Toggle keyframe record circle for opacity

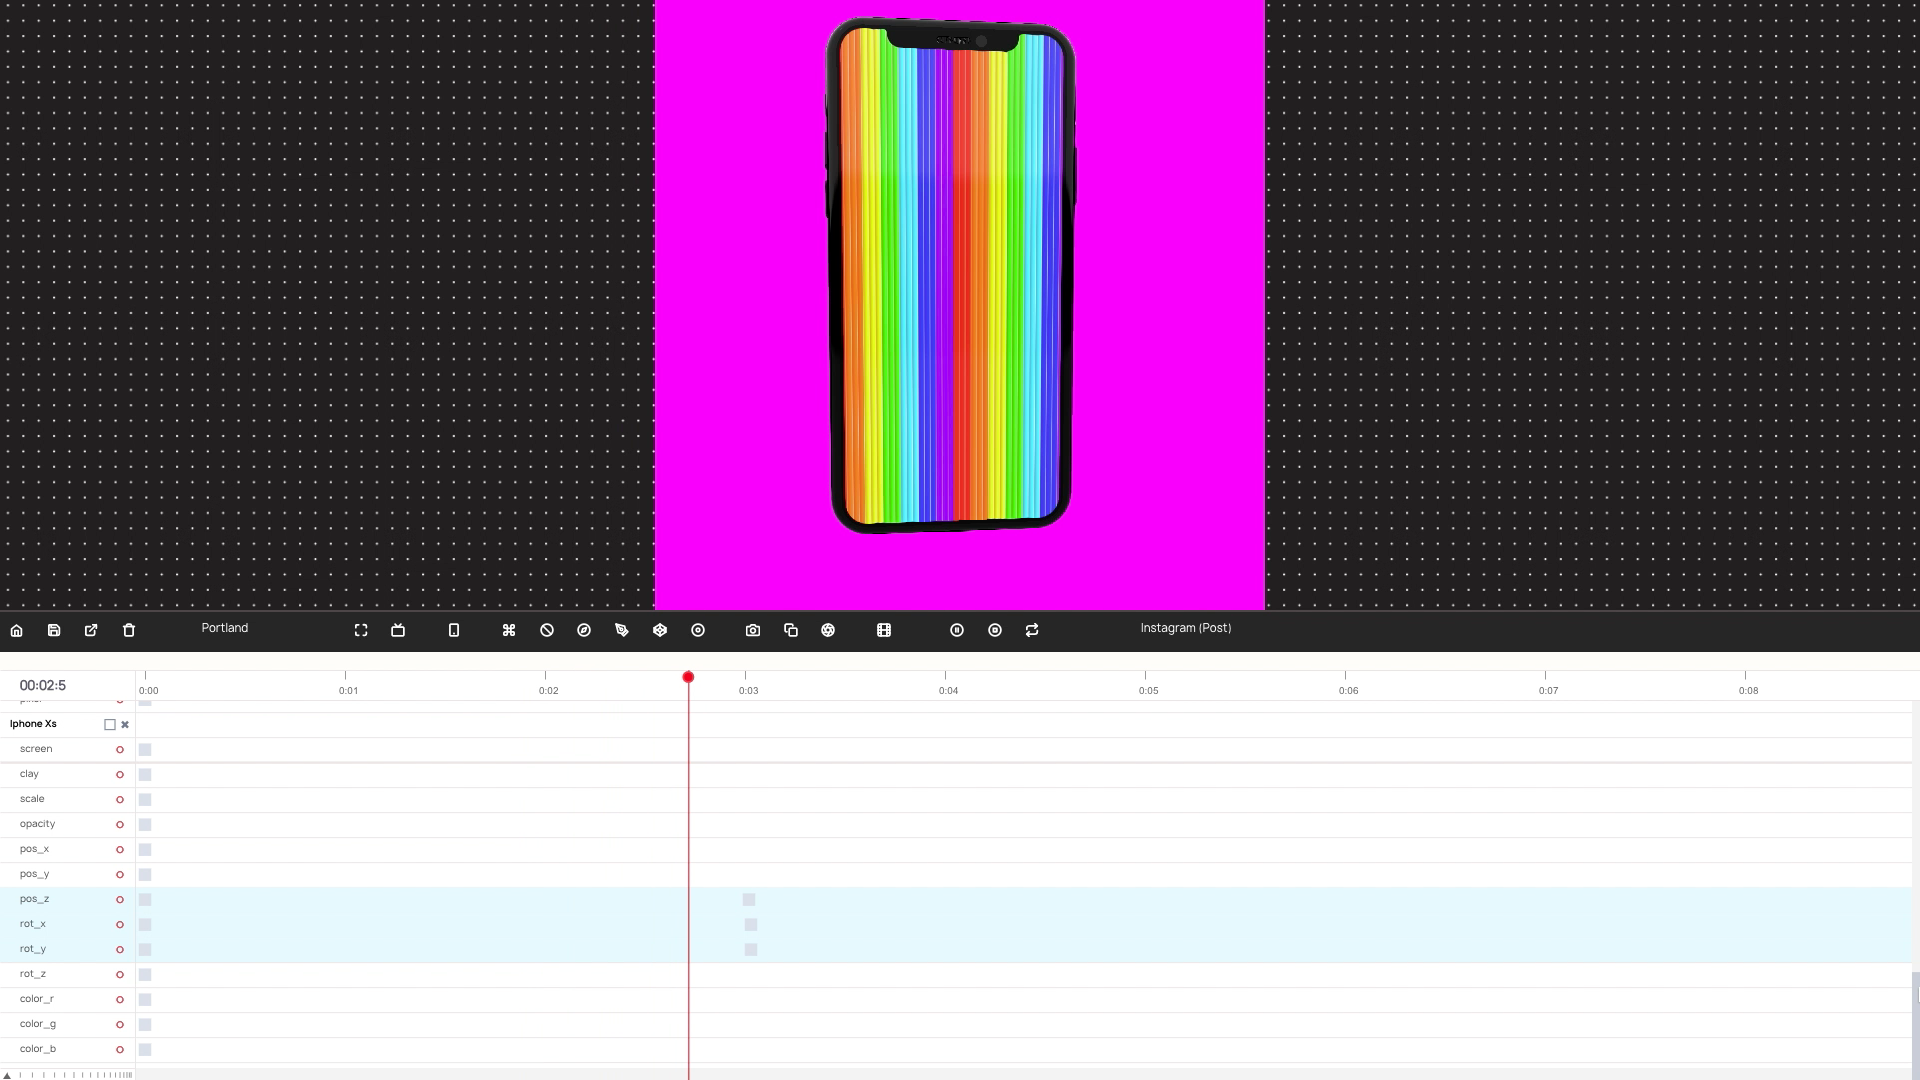pyautogui.click(x=120, y=825)
